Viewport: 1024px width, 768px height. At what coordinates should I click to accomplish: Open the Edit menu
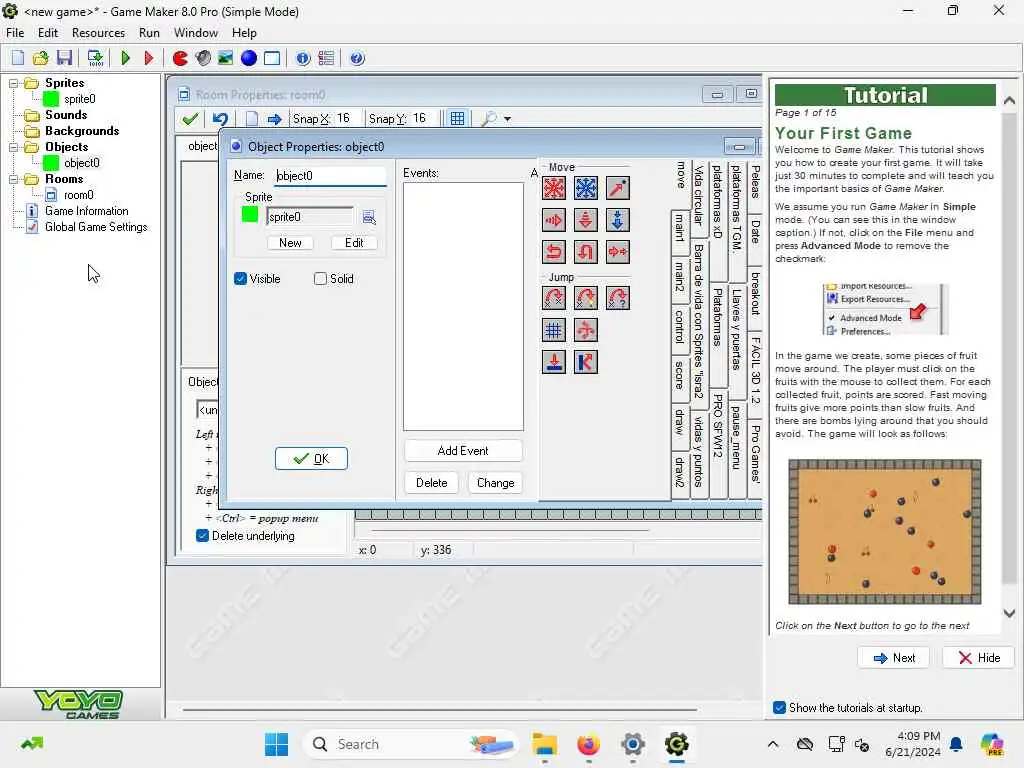point(48,33)
